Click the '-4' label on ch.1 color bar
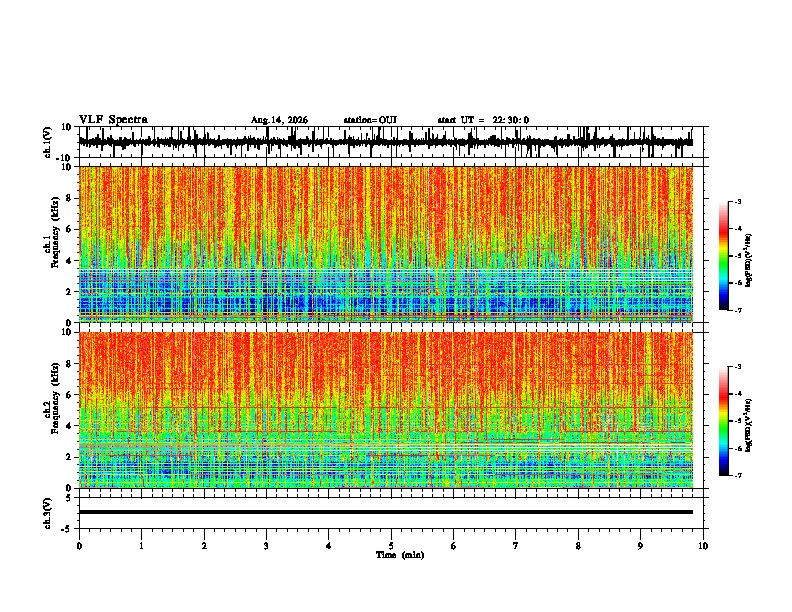792x612 pixels. coord(738,229)
